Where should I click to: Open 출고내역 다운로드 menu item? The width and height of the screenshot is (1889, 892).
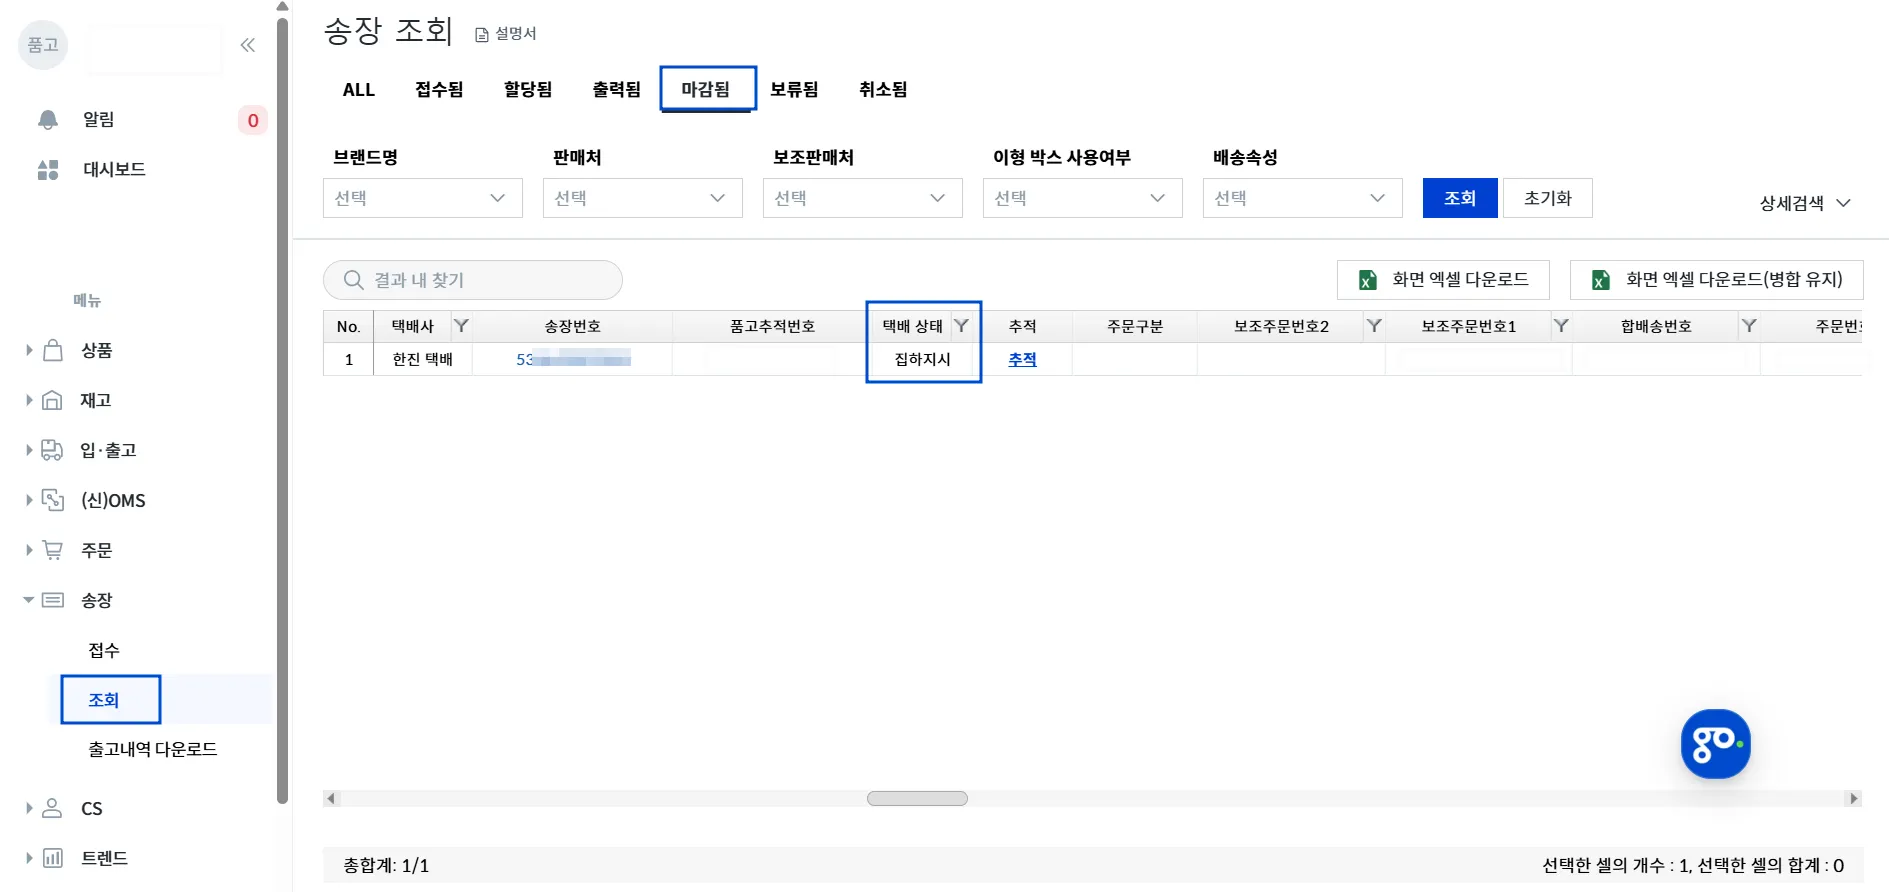(x=153, y=749)
